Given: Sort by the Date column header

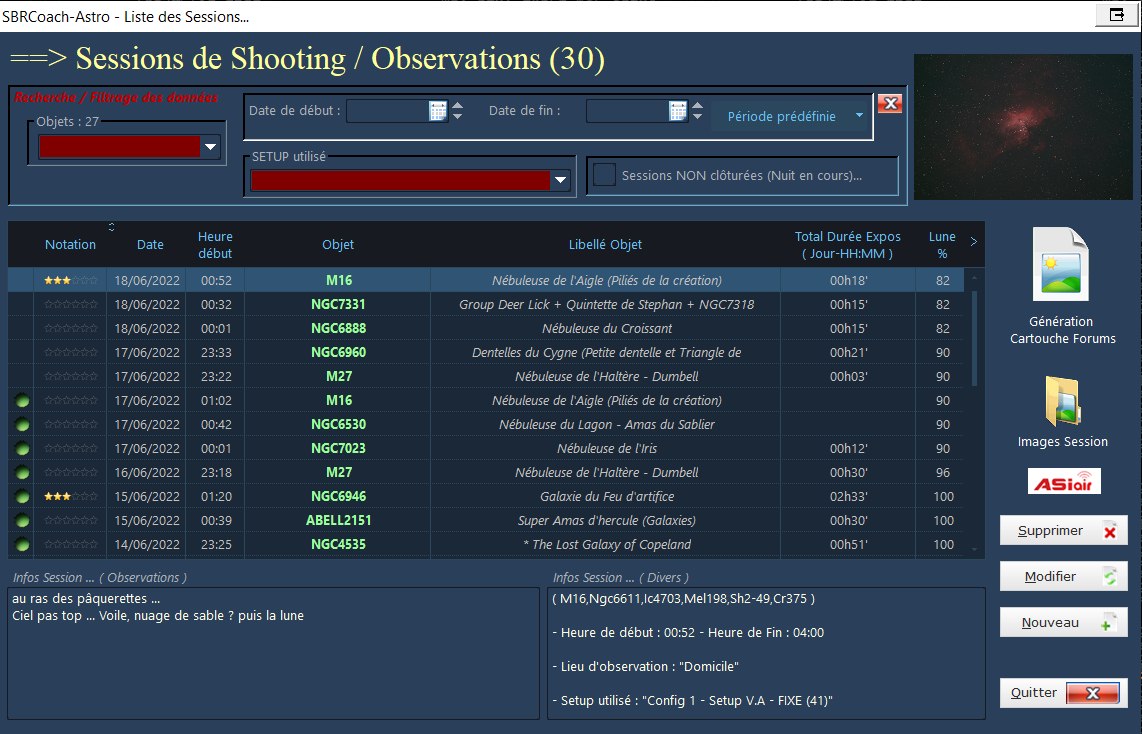Looking at the screenshot, I should pos(150,245).
